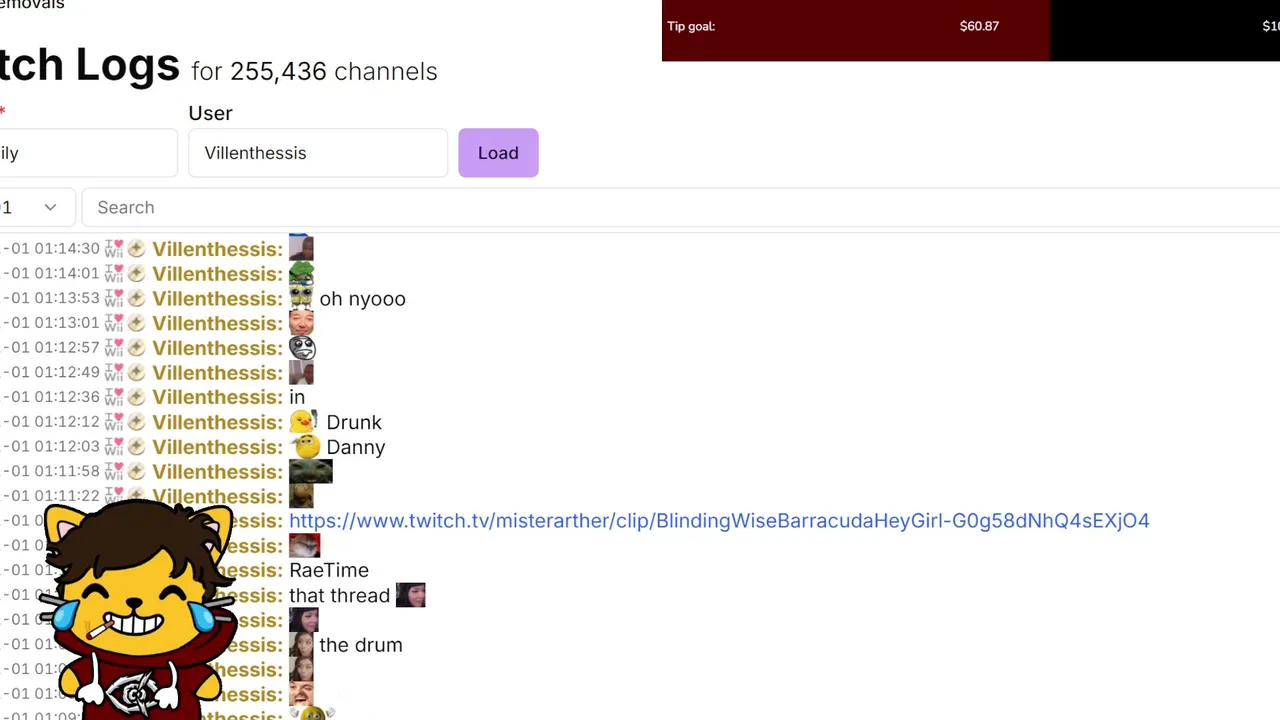Click the yellow duck emote before 'Drunk'
Image resolution: width=1280 pixels, height=720 pixels.
click(x=303, y=422)
